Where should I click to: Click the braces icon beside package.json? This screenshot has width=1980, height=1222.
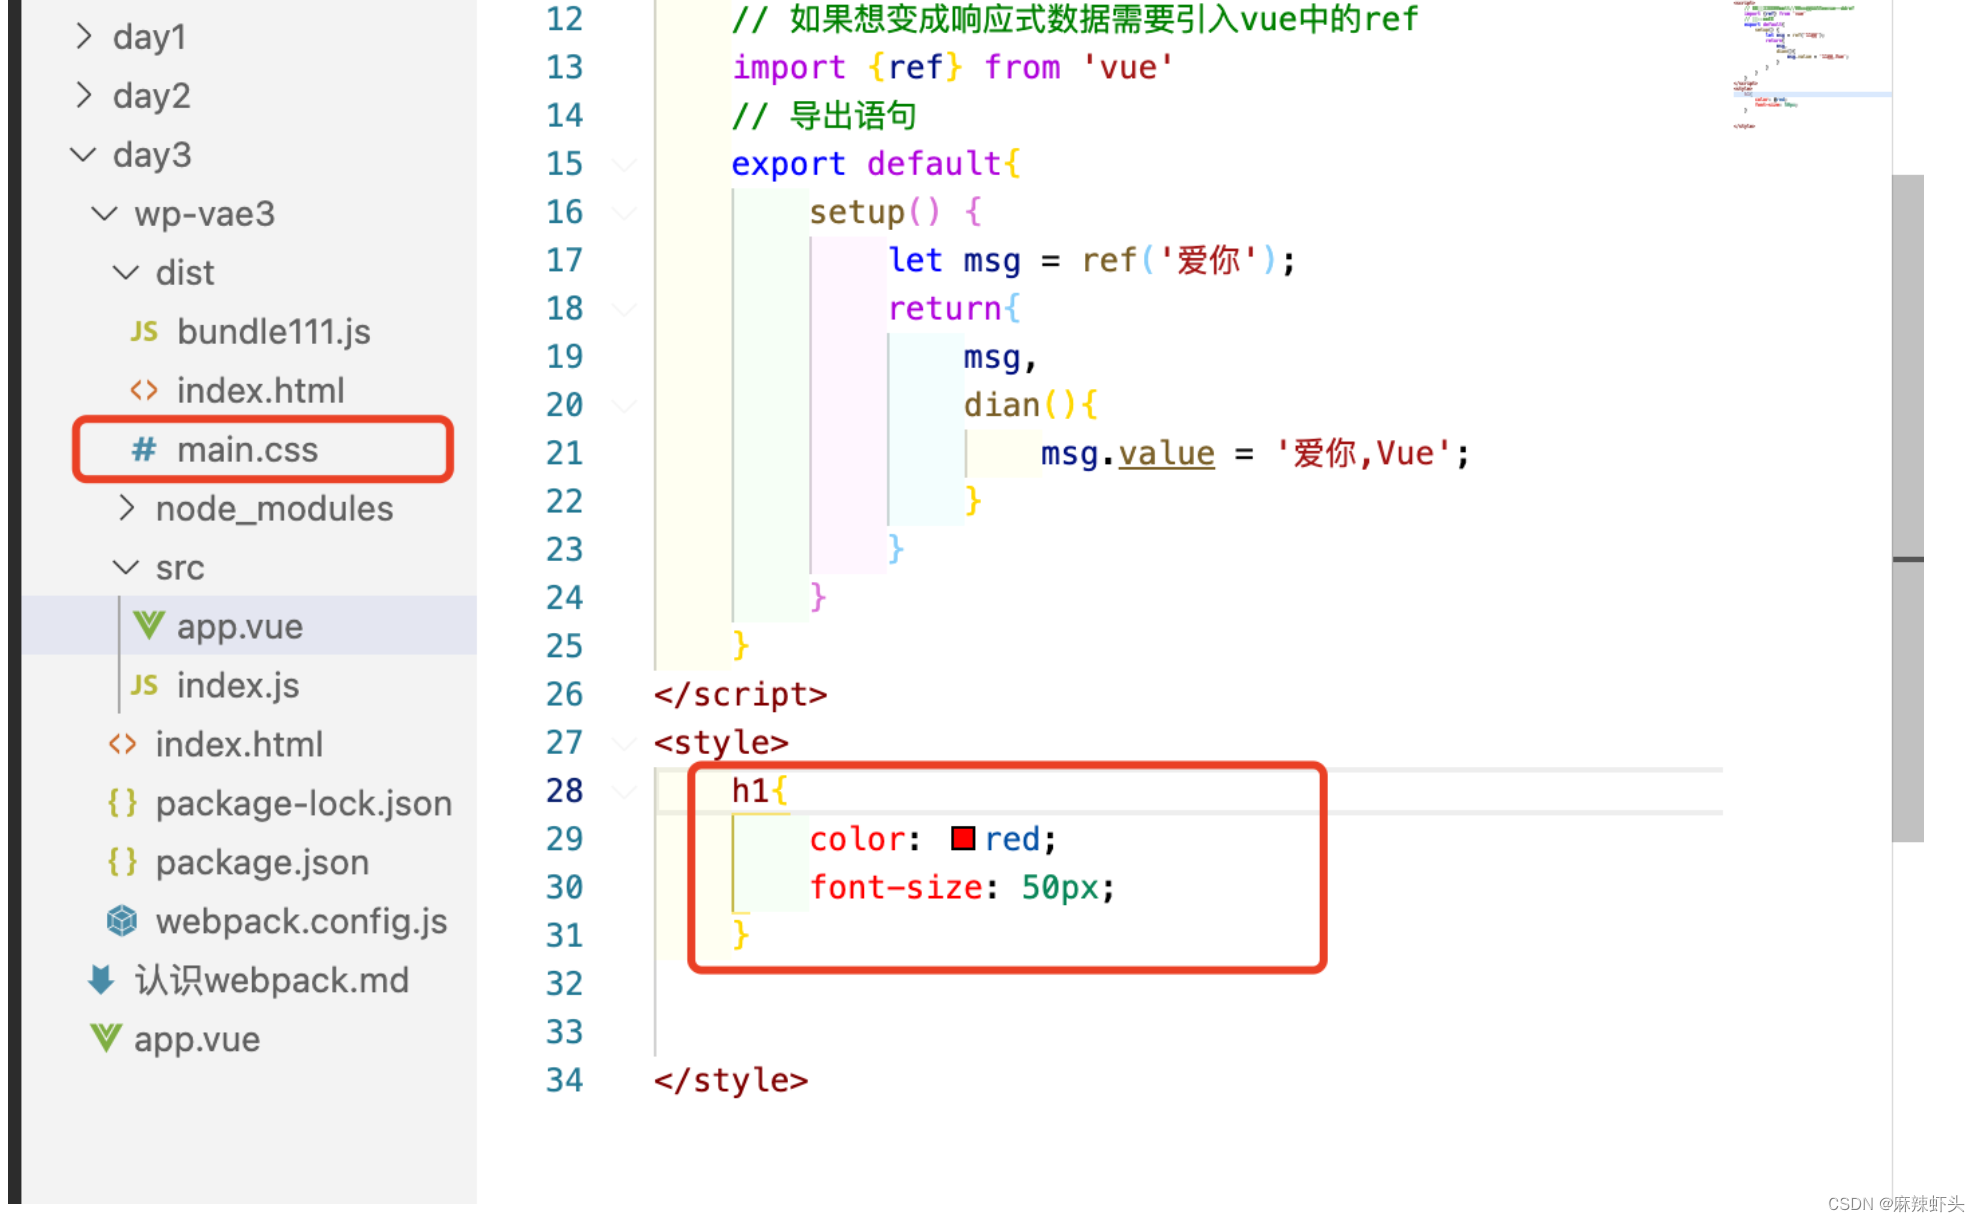(122, 862)
